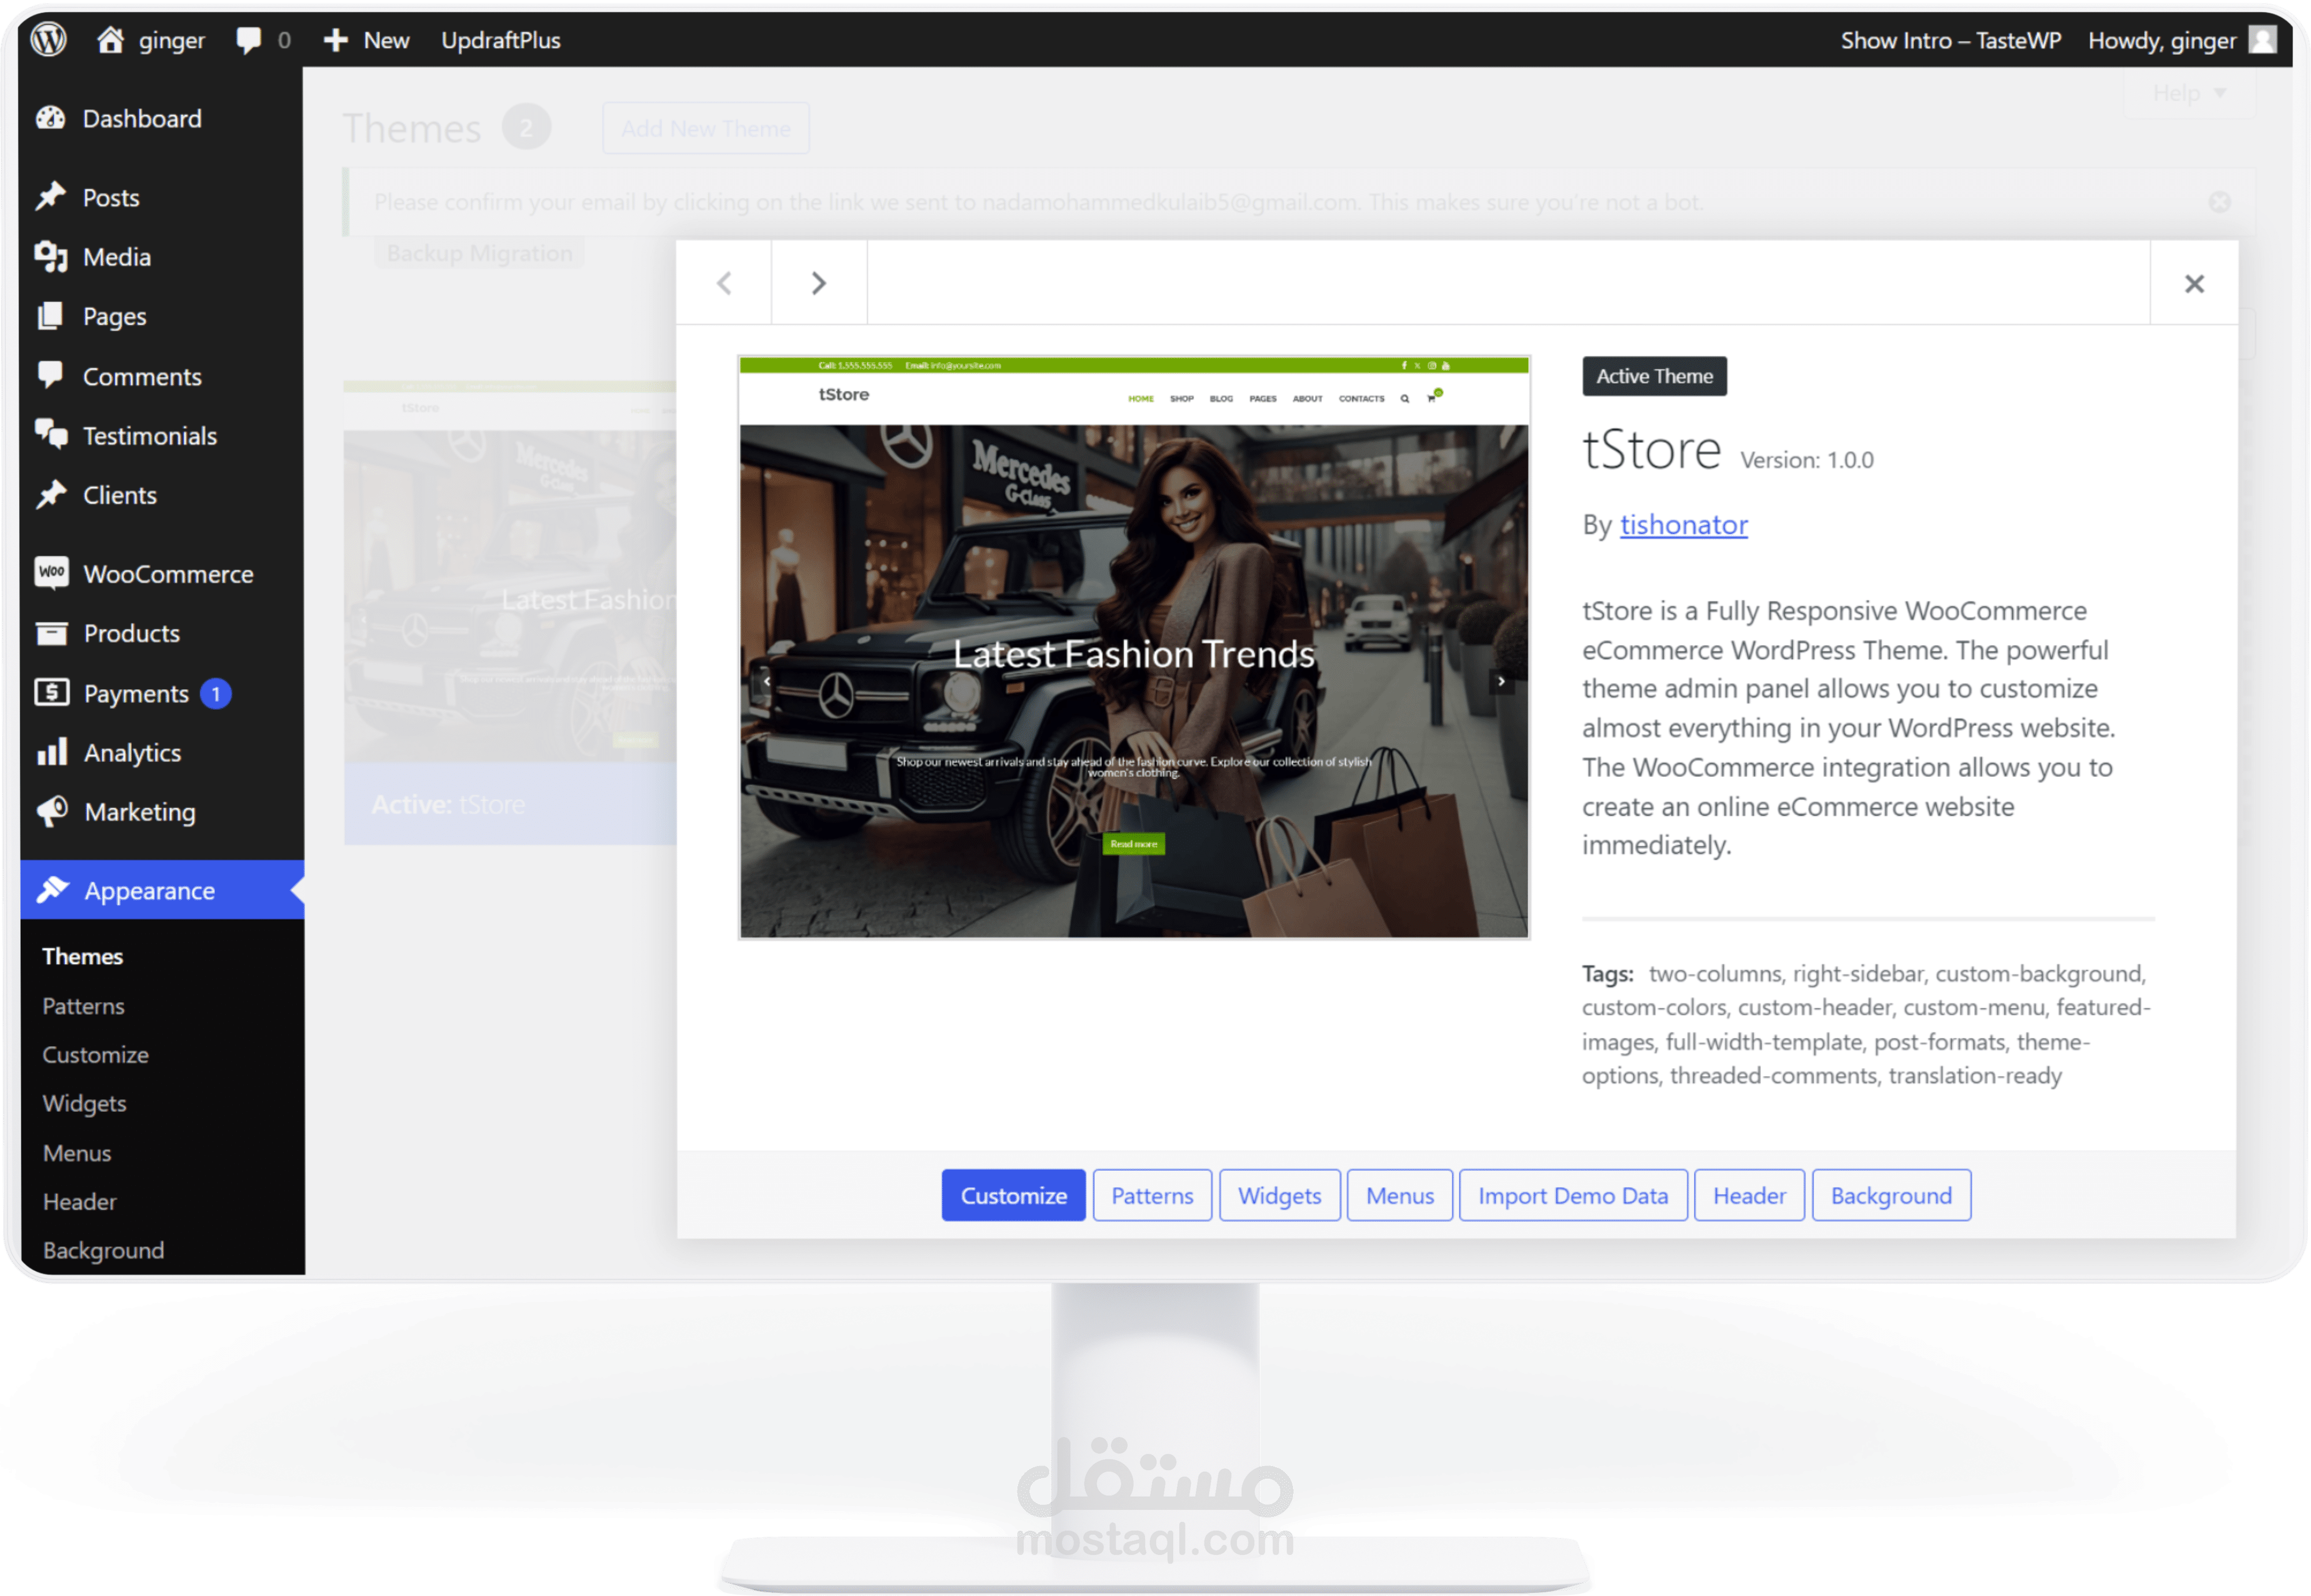Open UpdraftPlus in the admin bar

coord(501,40)
